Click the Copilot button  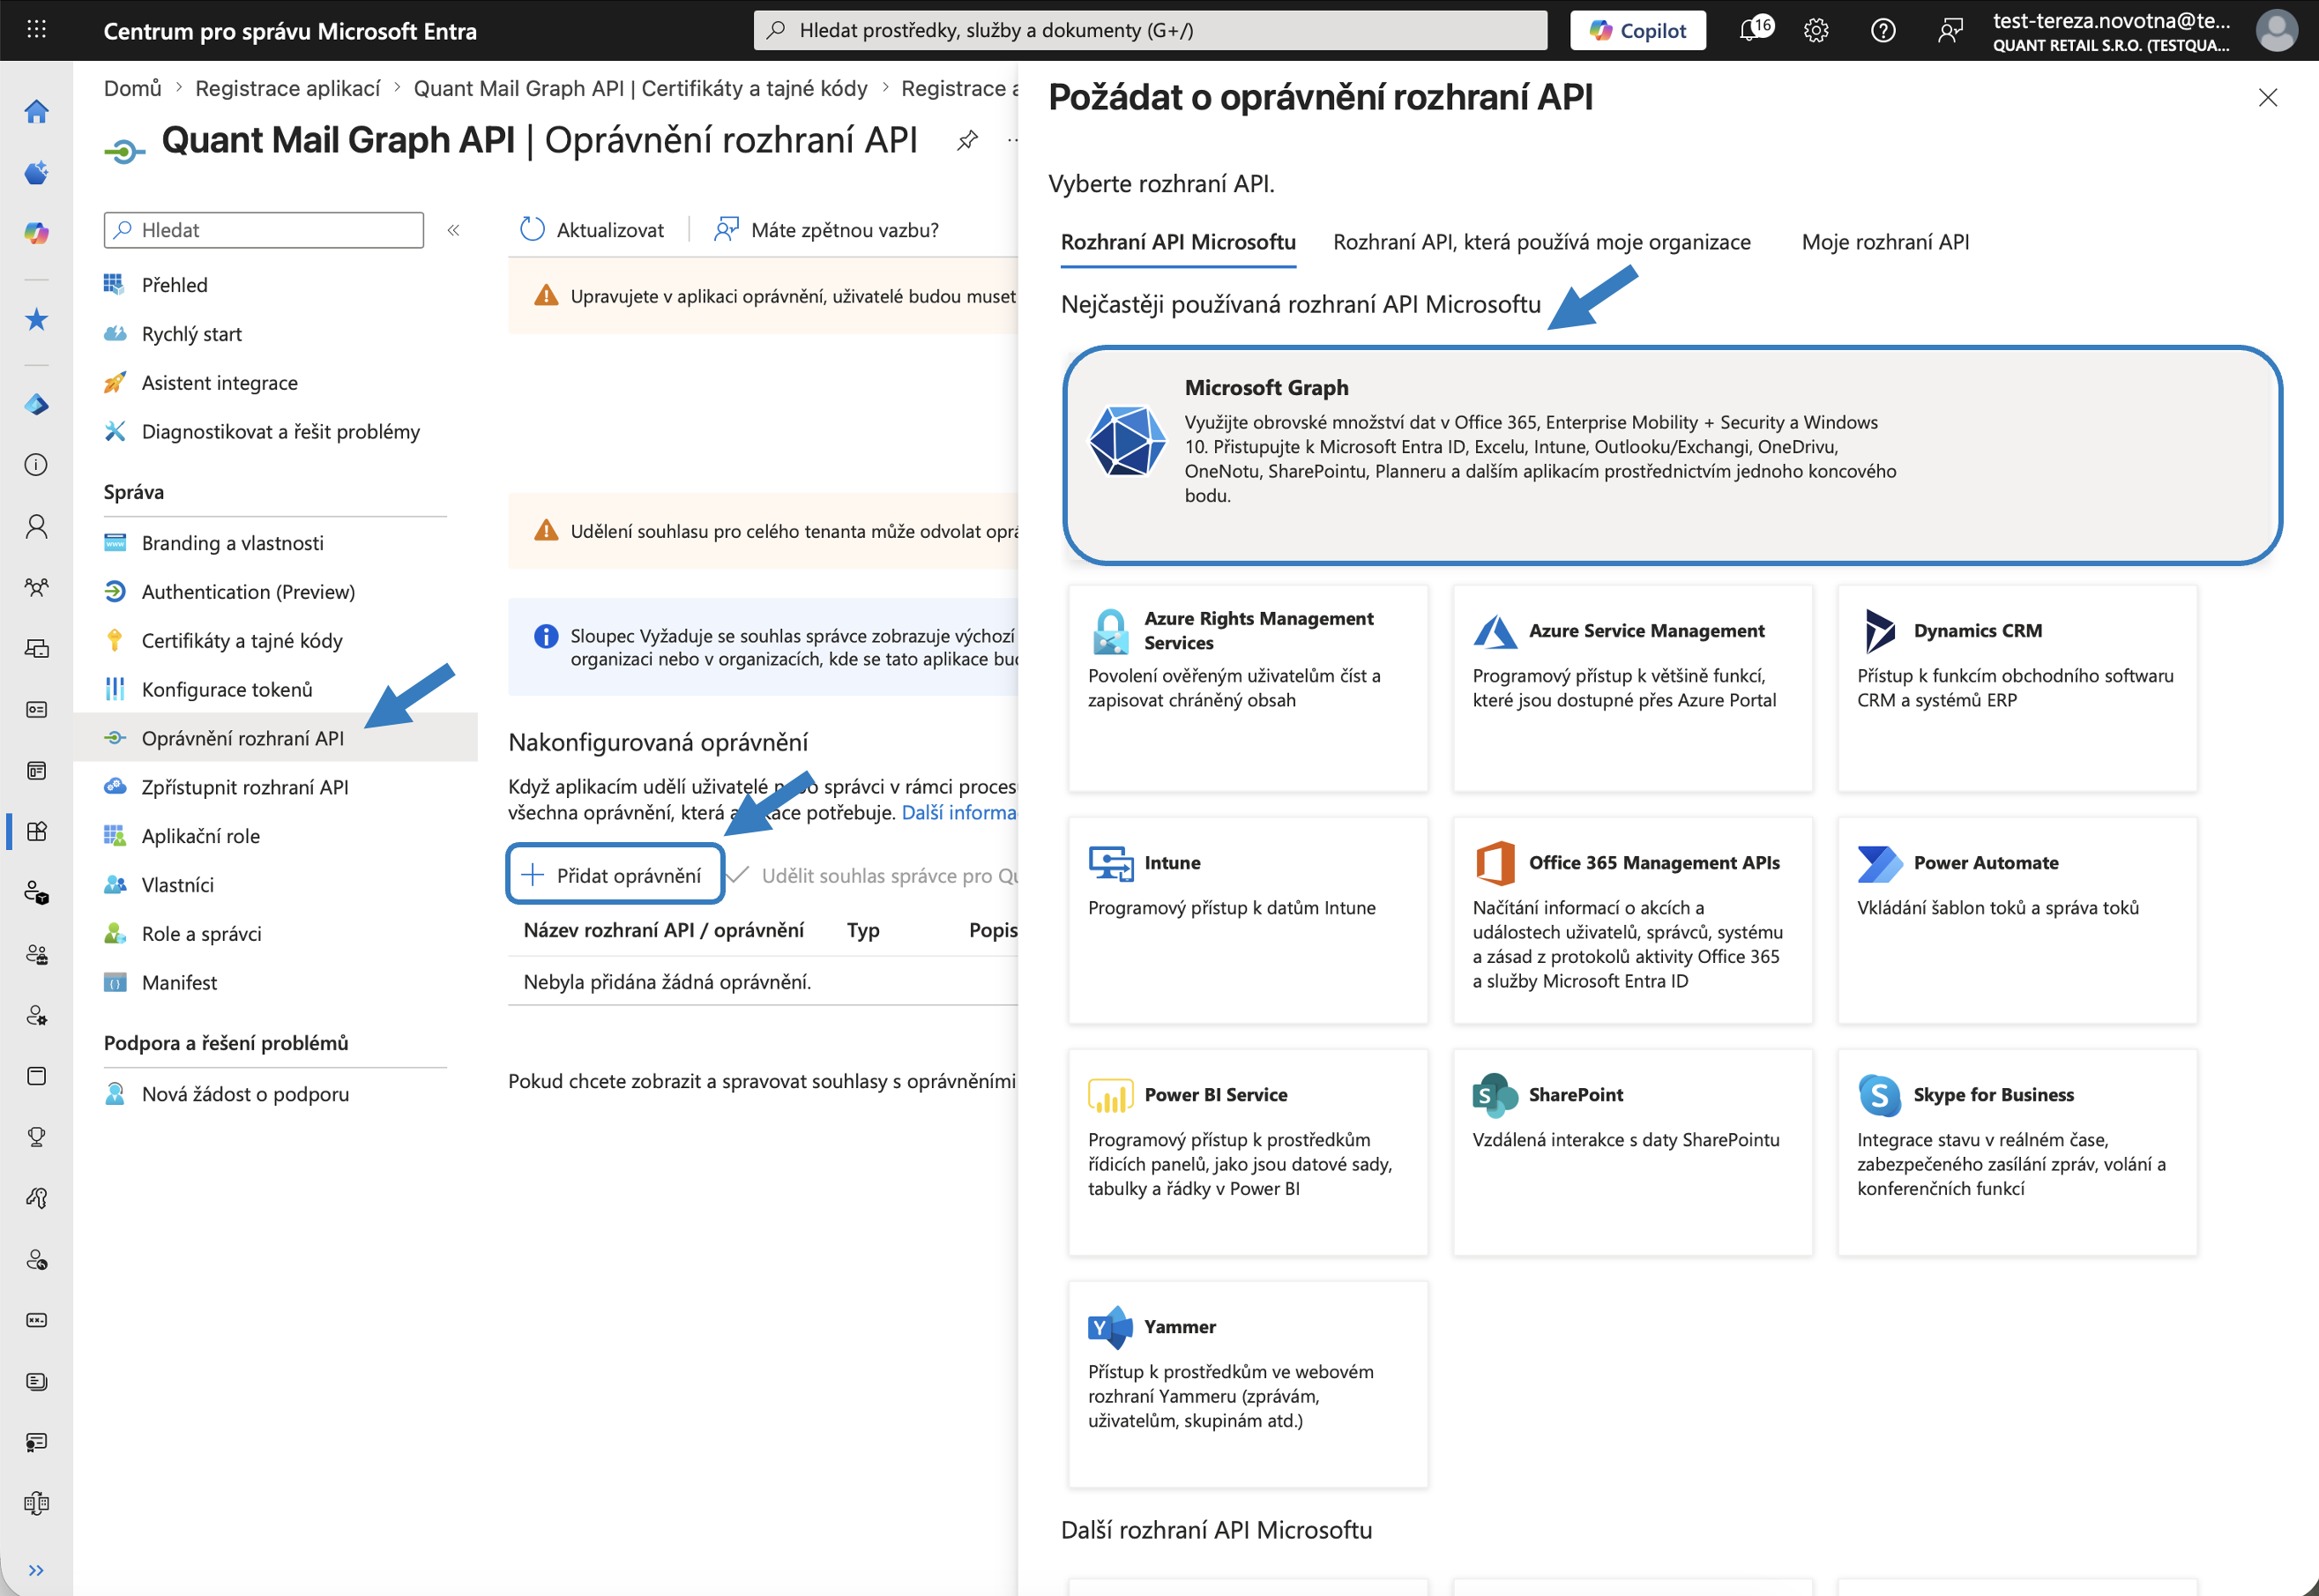click(x=1637, y=30)
